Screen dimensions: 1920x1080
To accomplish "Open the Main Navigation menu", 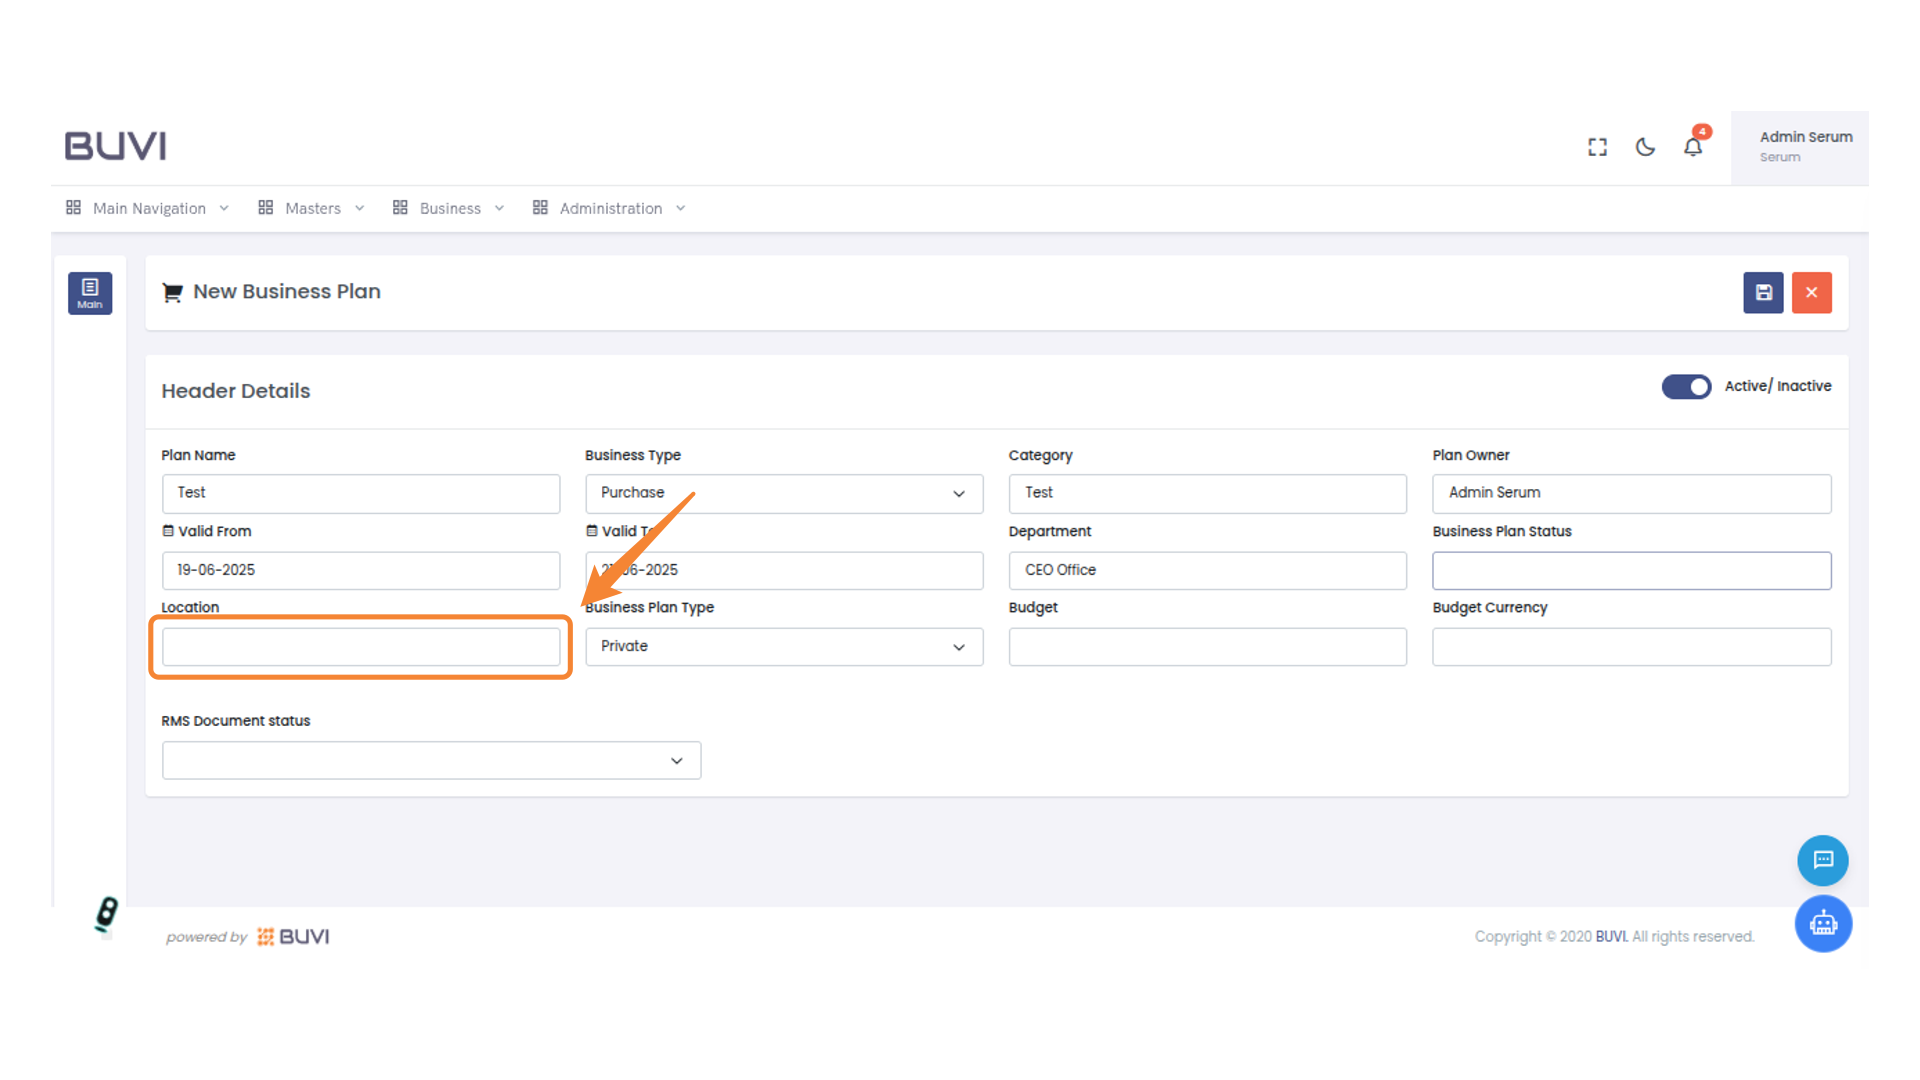I will click(x=148, y=208).
